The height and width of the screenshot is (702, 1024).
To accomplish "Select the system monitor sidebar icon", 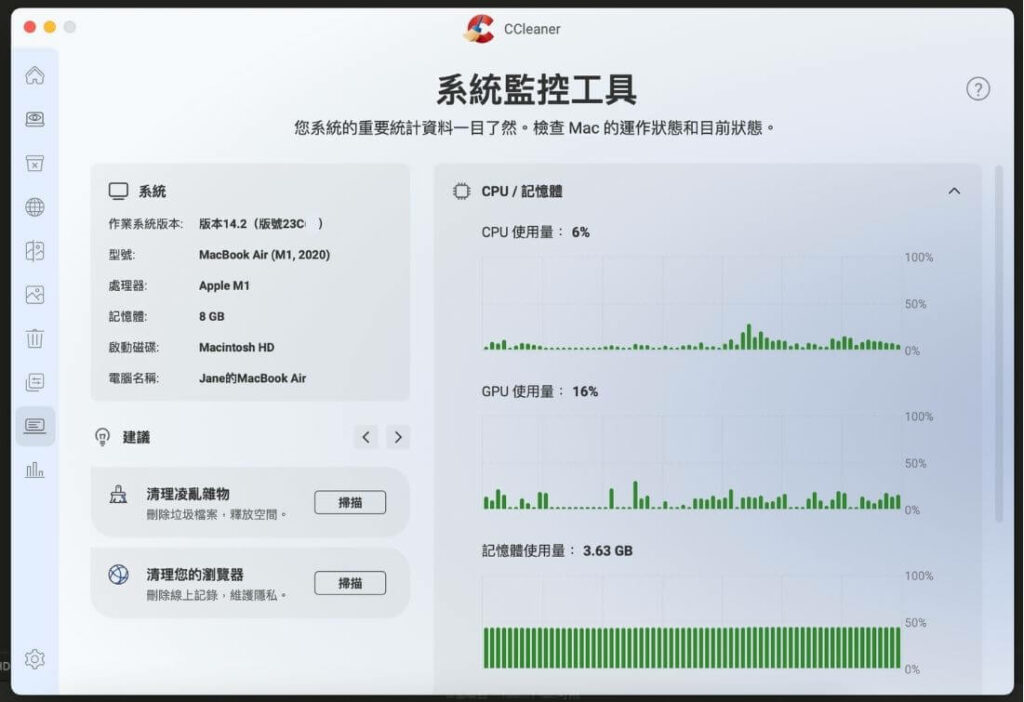I will click(x=35, y=426).
